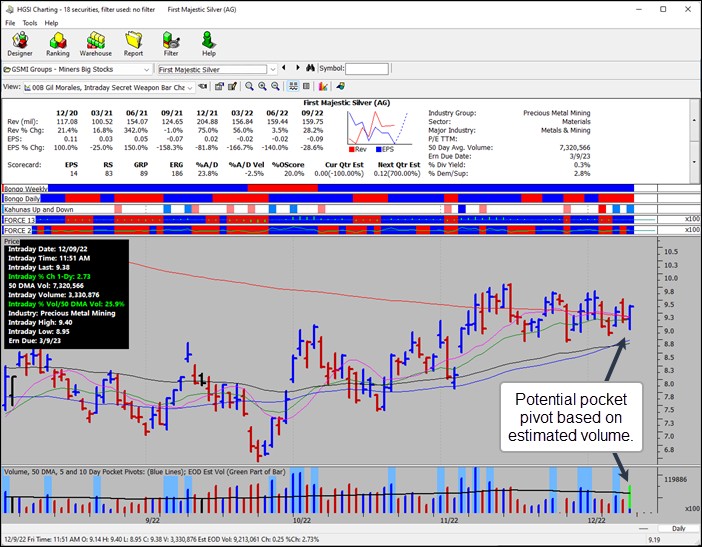
Task: Open the Filter tool
Action: pyautogui.click(x=171, y=44)
